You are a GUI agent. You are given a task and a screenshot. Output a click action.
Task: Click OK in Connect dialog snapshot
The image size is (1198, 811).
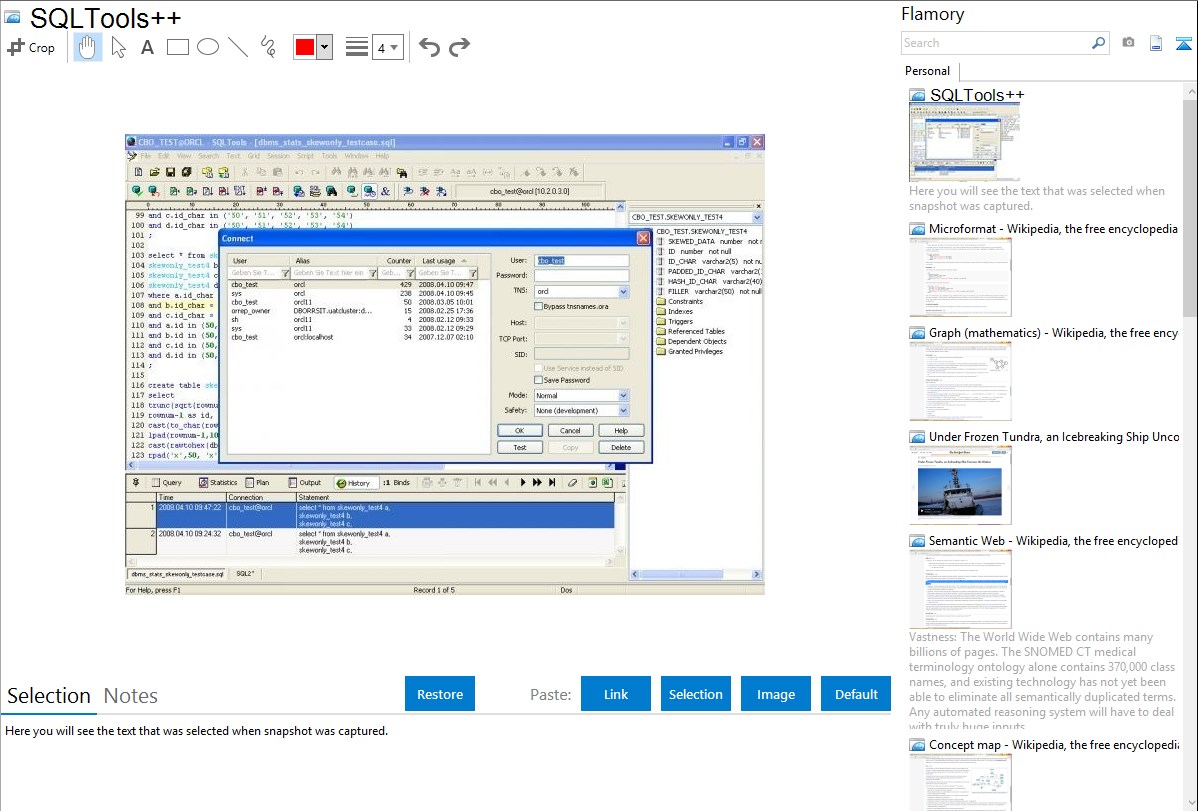520,430
